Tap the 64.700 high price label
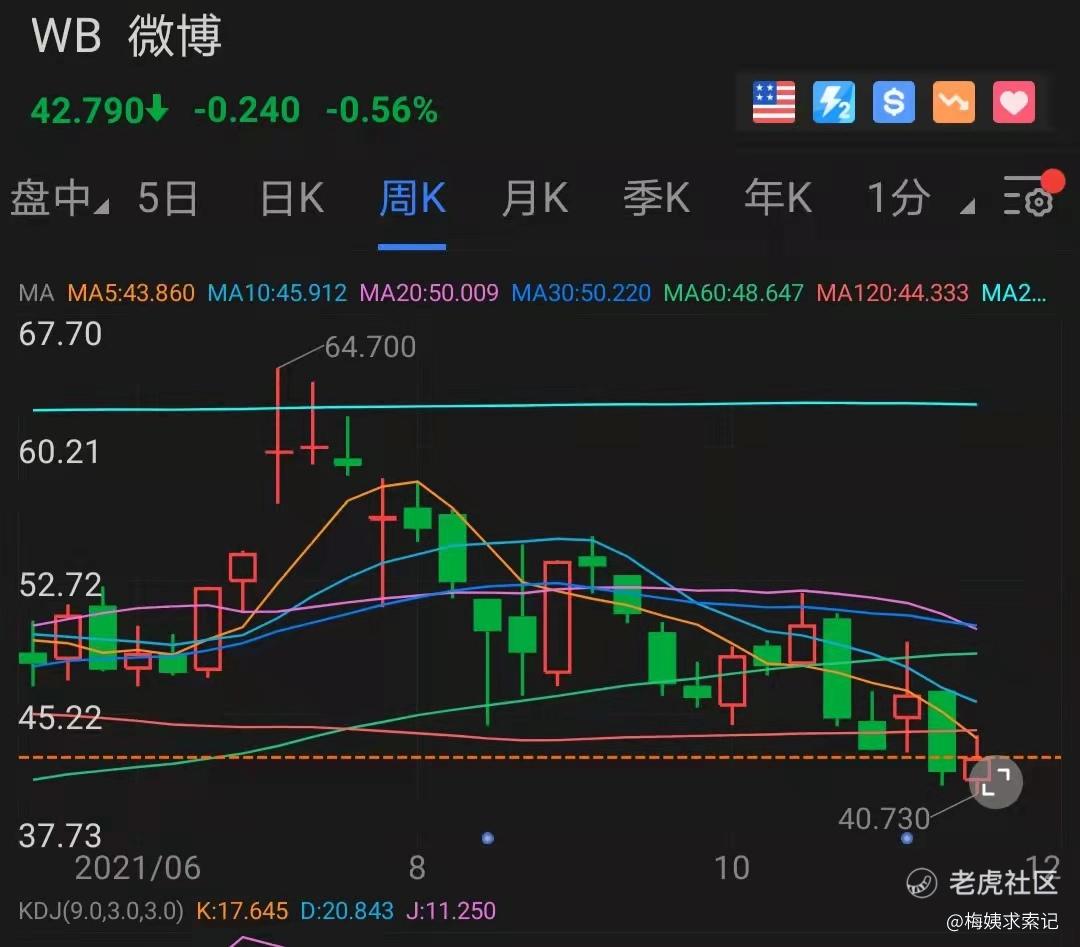Screen dimensions: 1080x947 pos(370,347)
